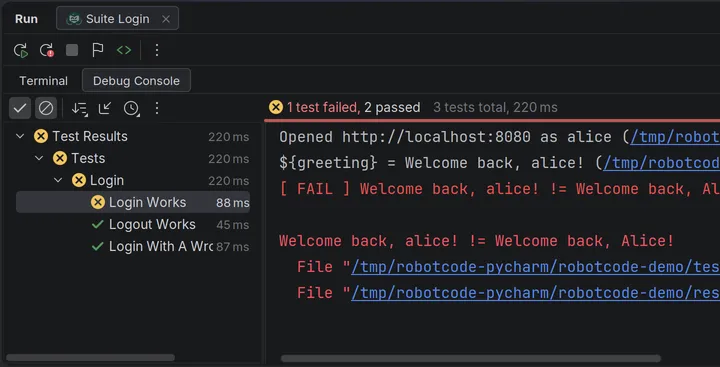Select the failed Login Works test
This screenshot has height=367, width=720.
click(133, 202)
